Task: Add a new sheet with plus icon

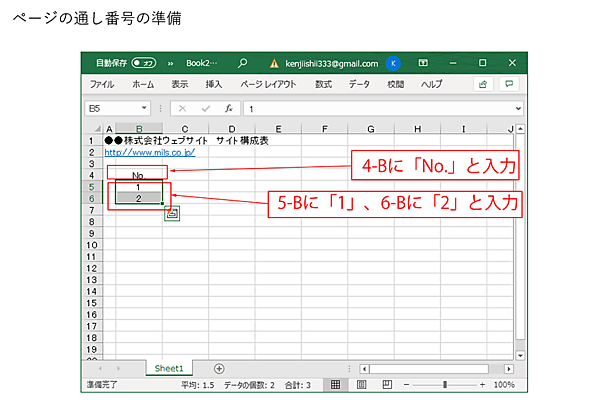Action: pyautogui.click(x=219, y=369)
